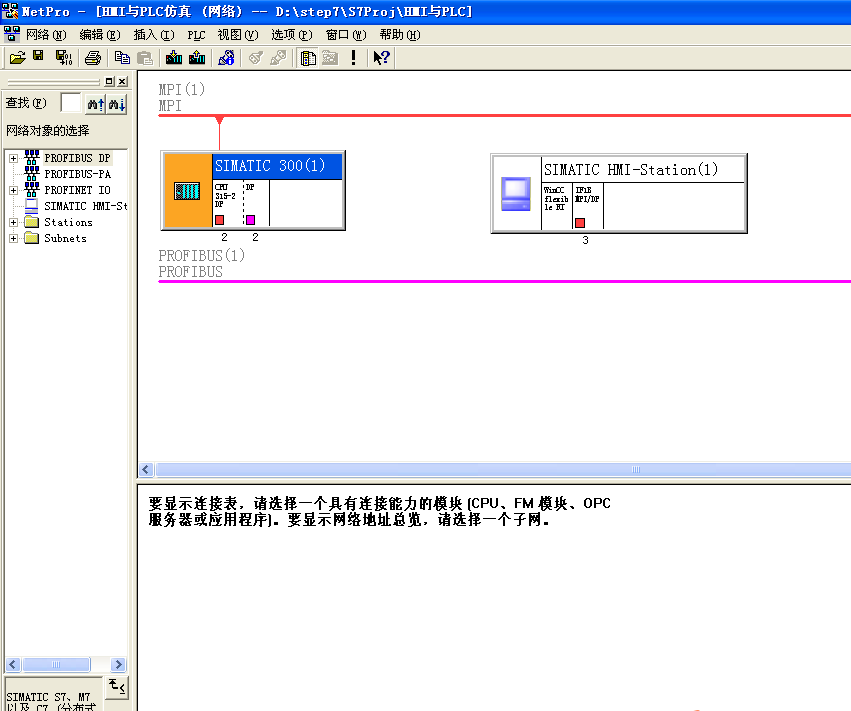The width and height of the screenshot is (851, 711).
Task: Click the NetPro icon in menu bar
Action: pyautogui.click(x=11, y=35)
